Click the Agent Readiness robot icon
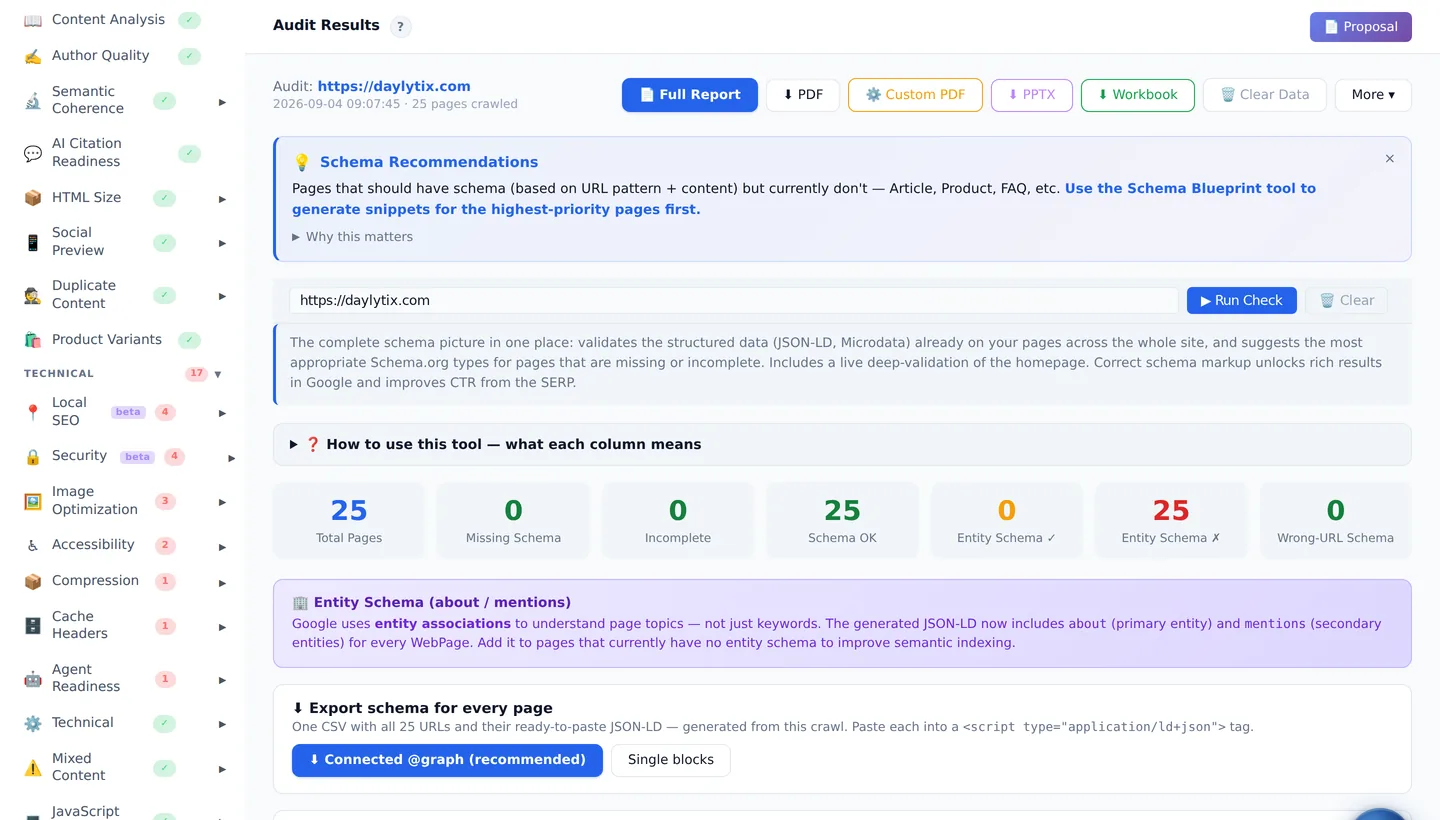Viewport: 1440px width, 820px height. pos(33,679)
